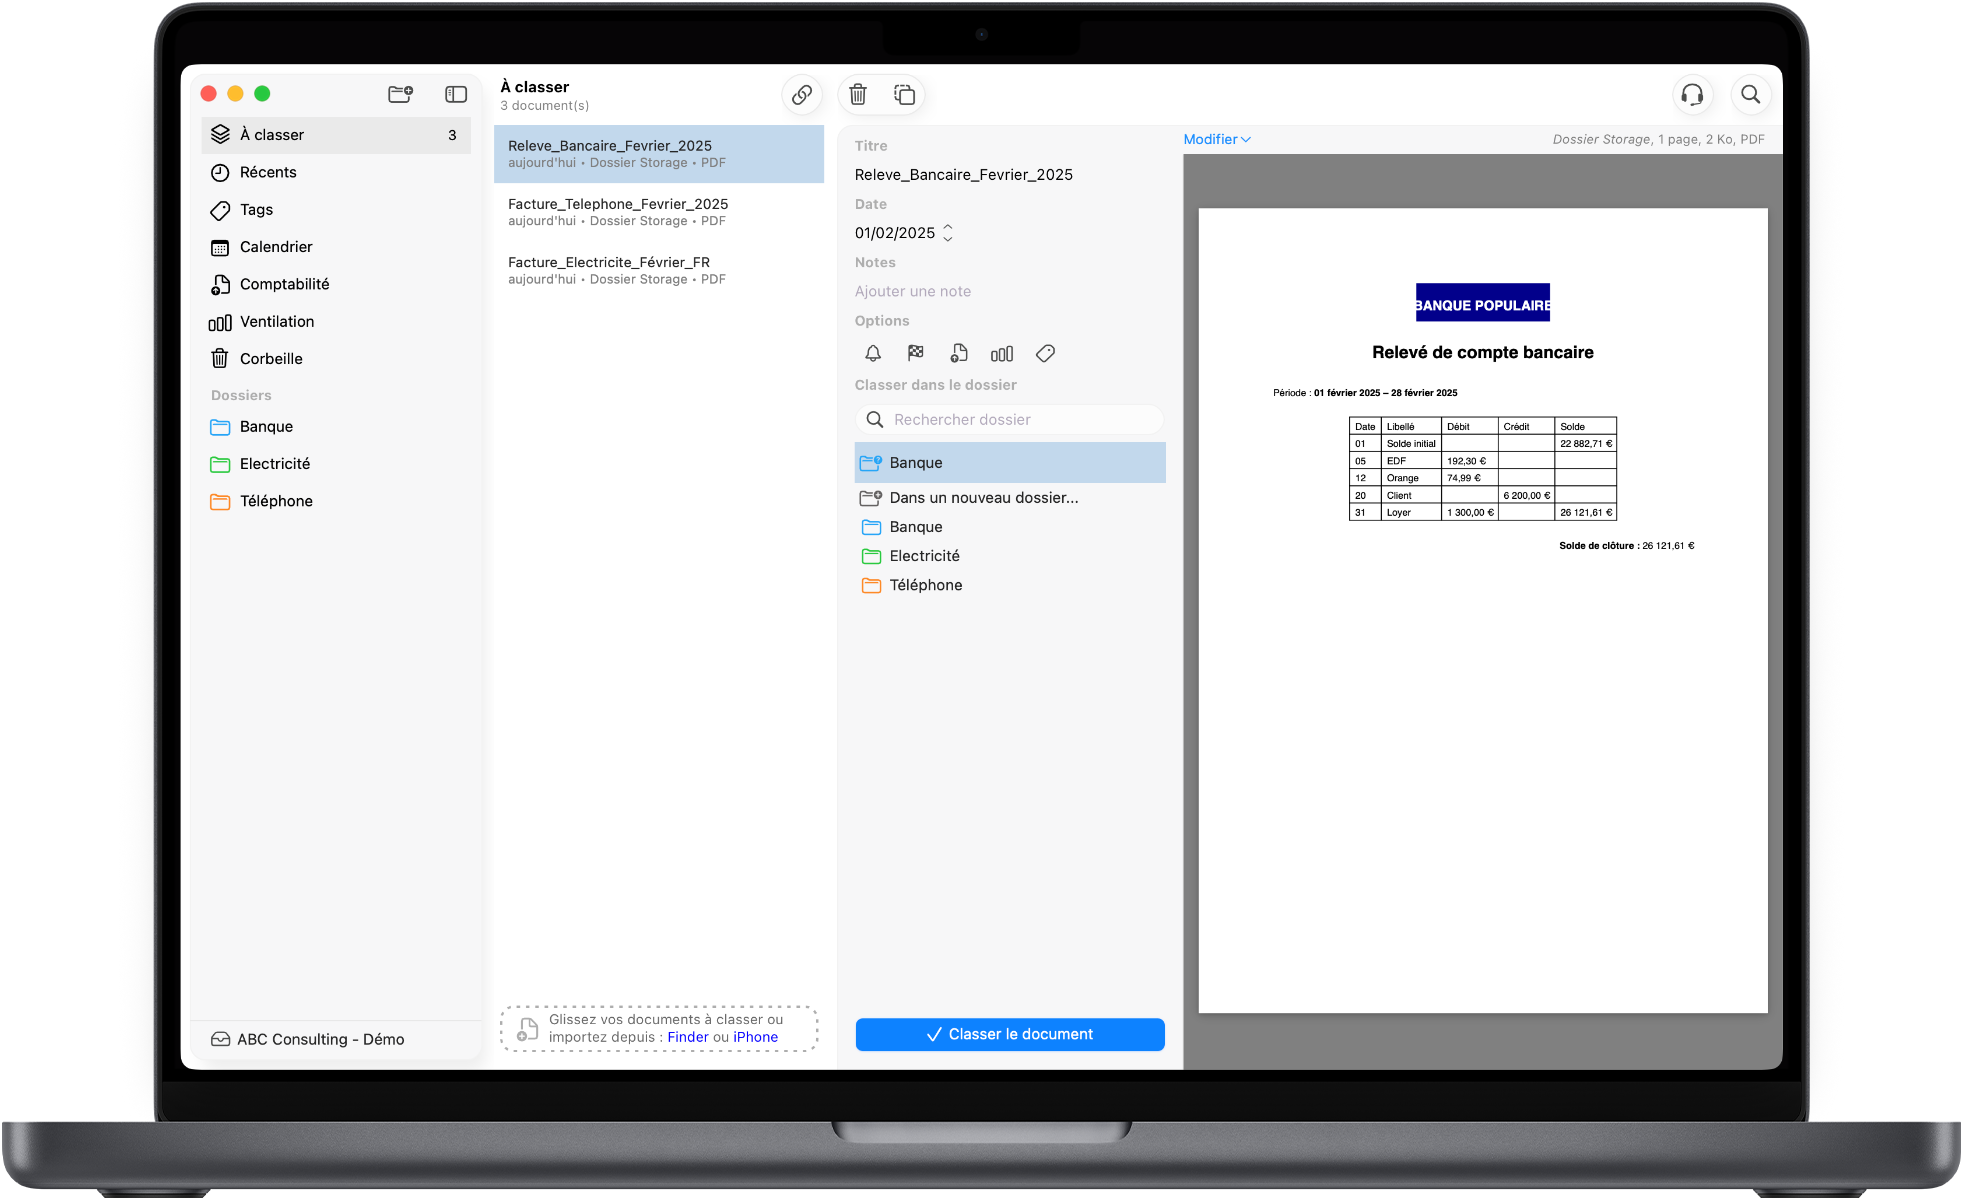Open the Calendrier sidebar section
The height and width of the screenshot is (1200, 1964).
point(277,247)
